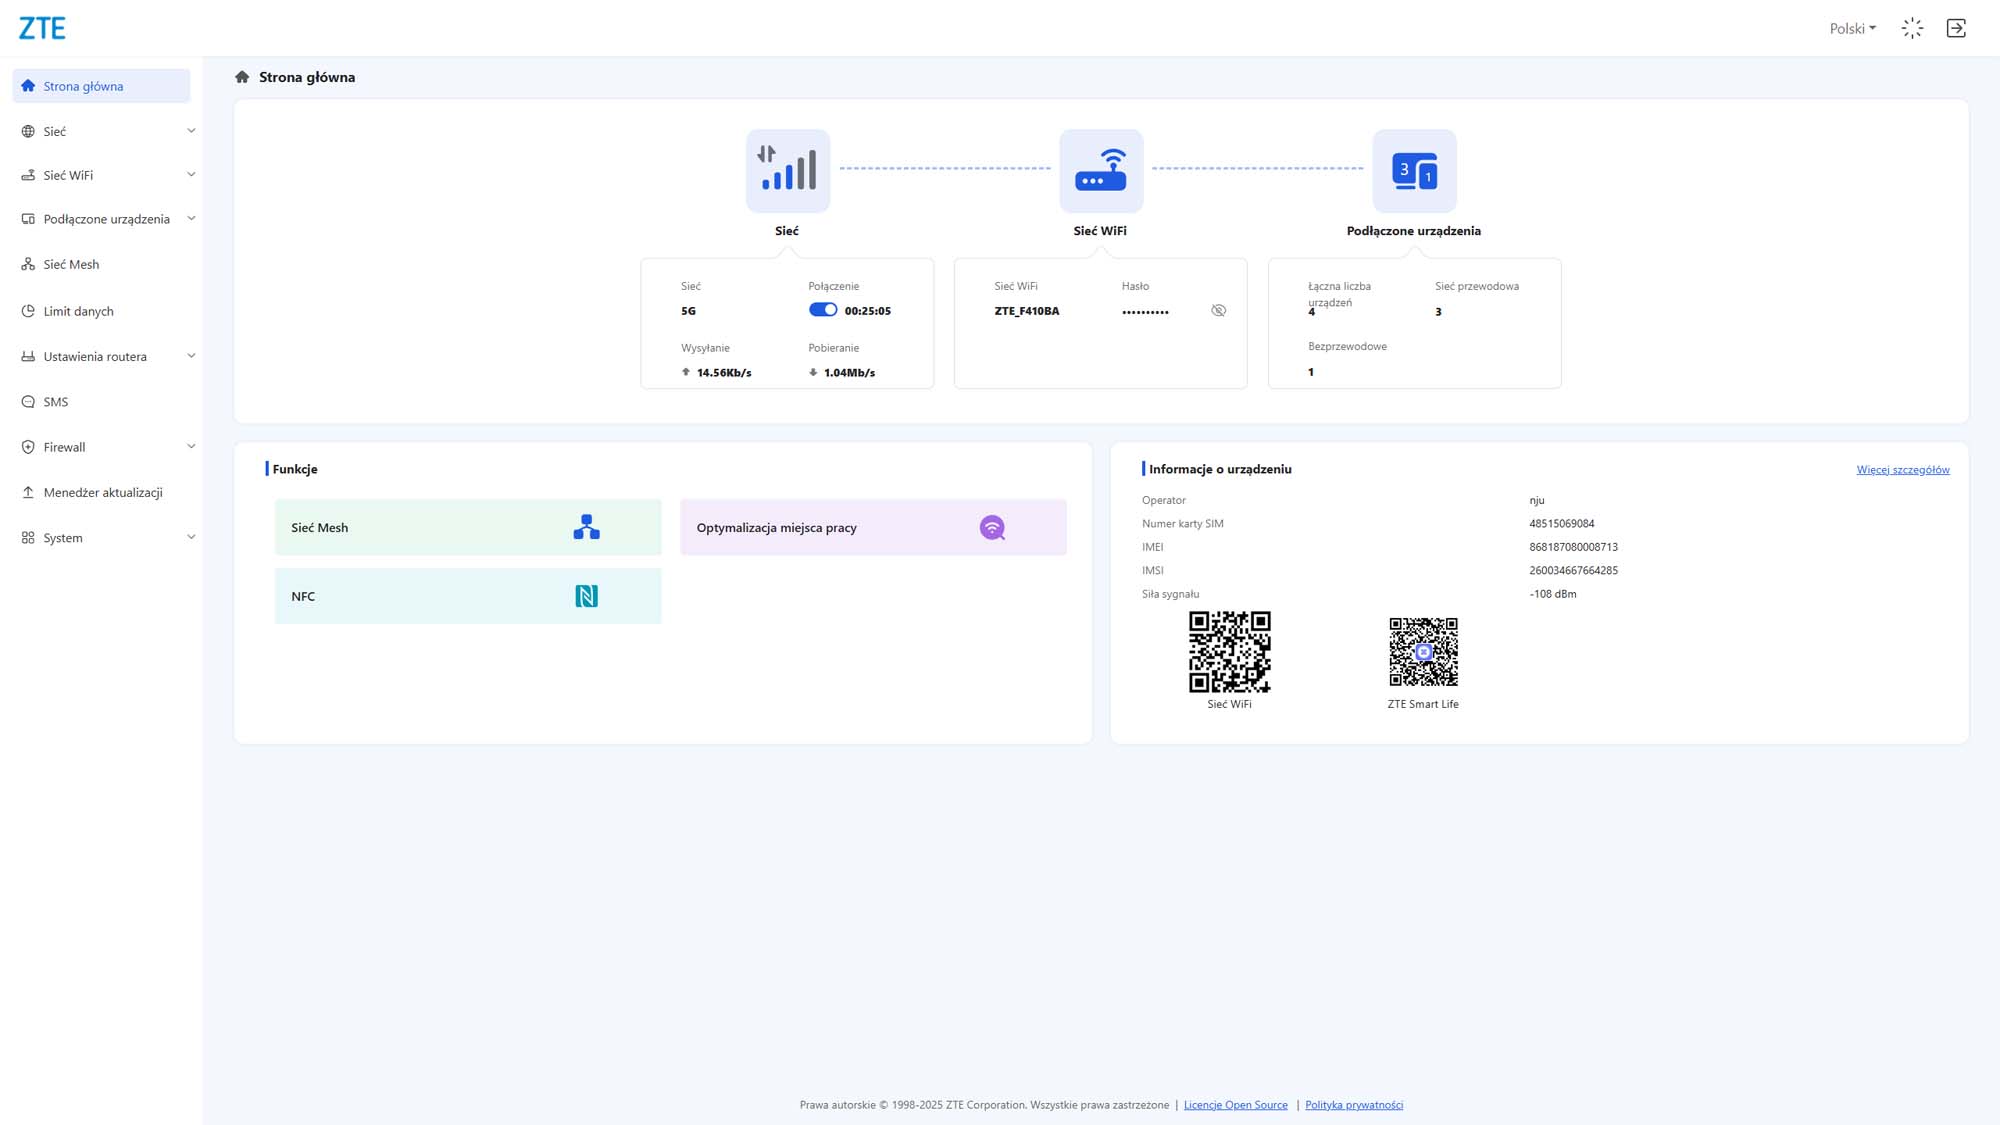Show the WiFi password with eye icon
Screen dimensions: 2000x1125
(x=1218, y=310)
